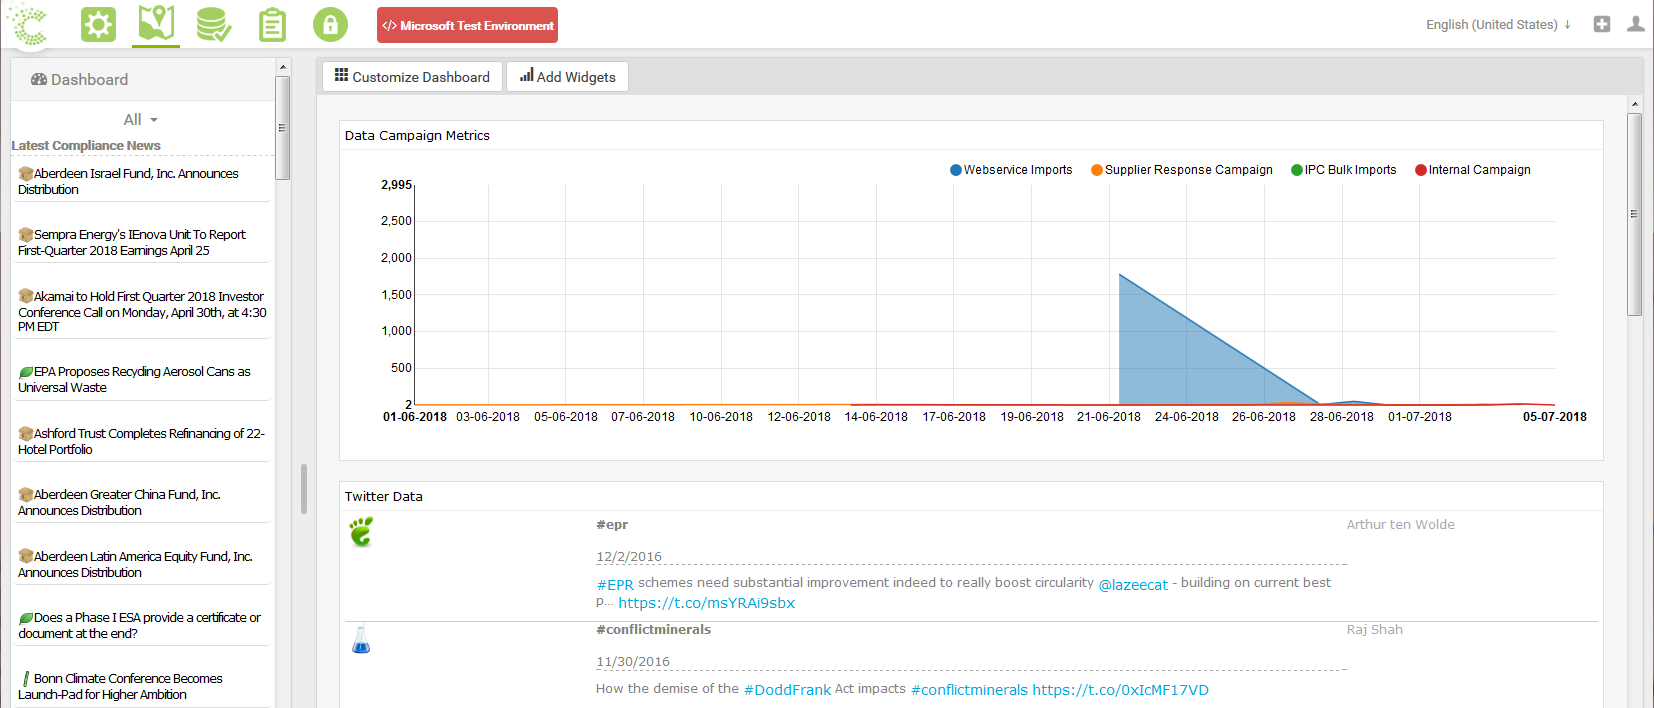
Task: Click the news panel vertical scrollbar
Action: (x=283, y=128)
